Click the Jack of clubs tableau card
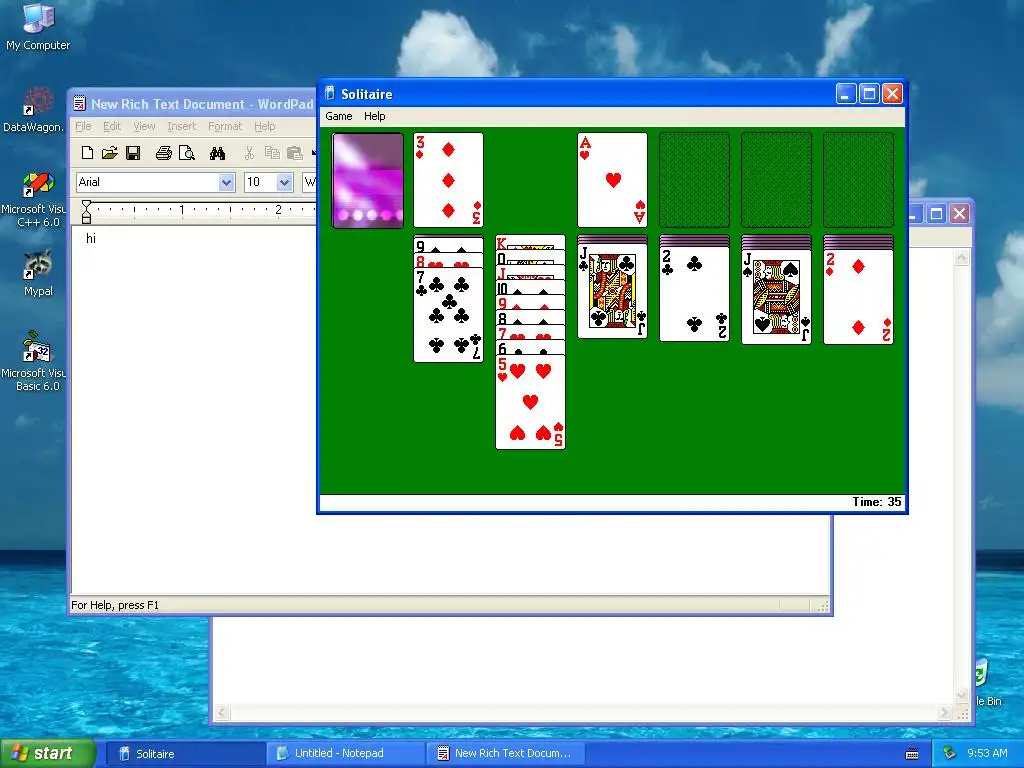Image resolution: width=1024 pixels, height=768 pixels. pos(613,292)
